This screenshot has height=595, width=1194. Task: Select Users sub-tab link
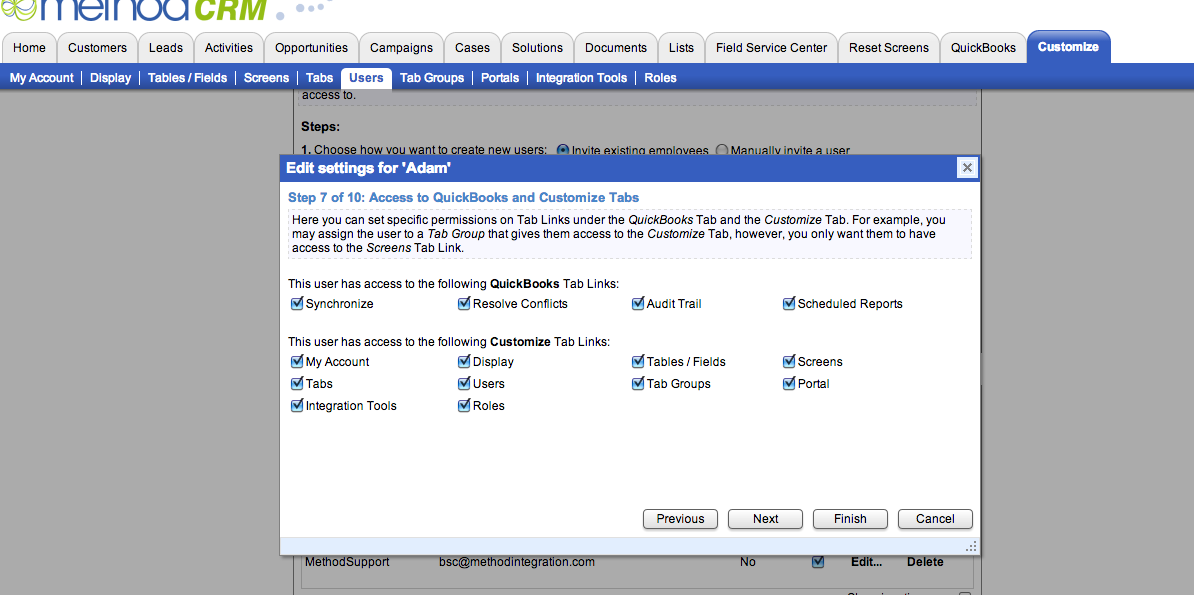coord(366,78)
